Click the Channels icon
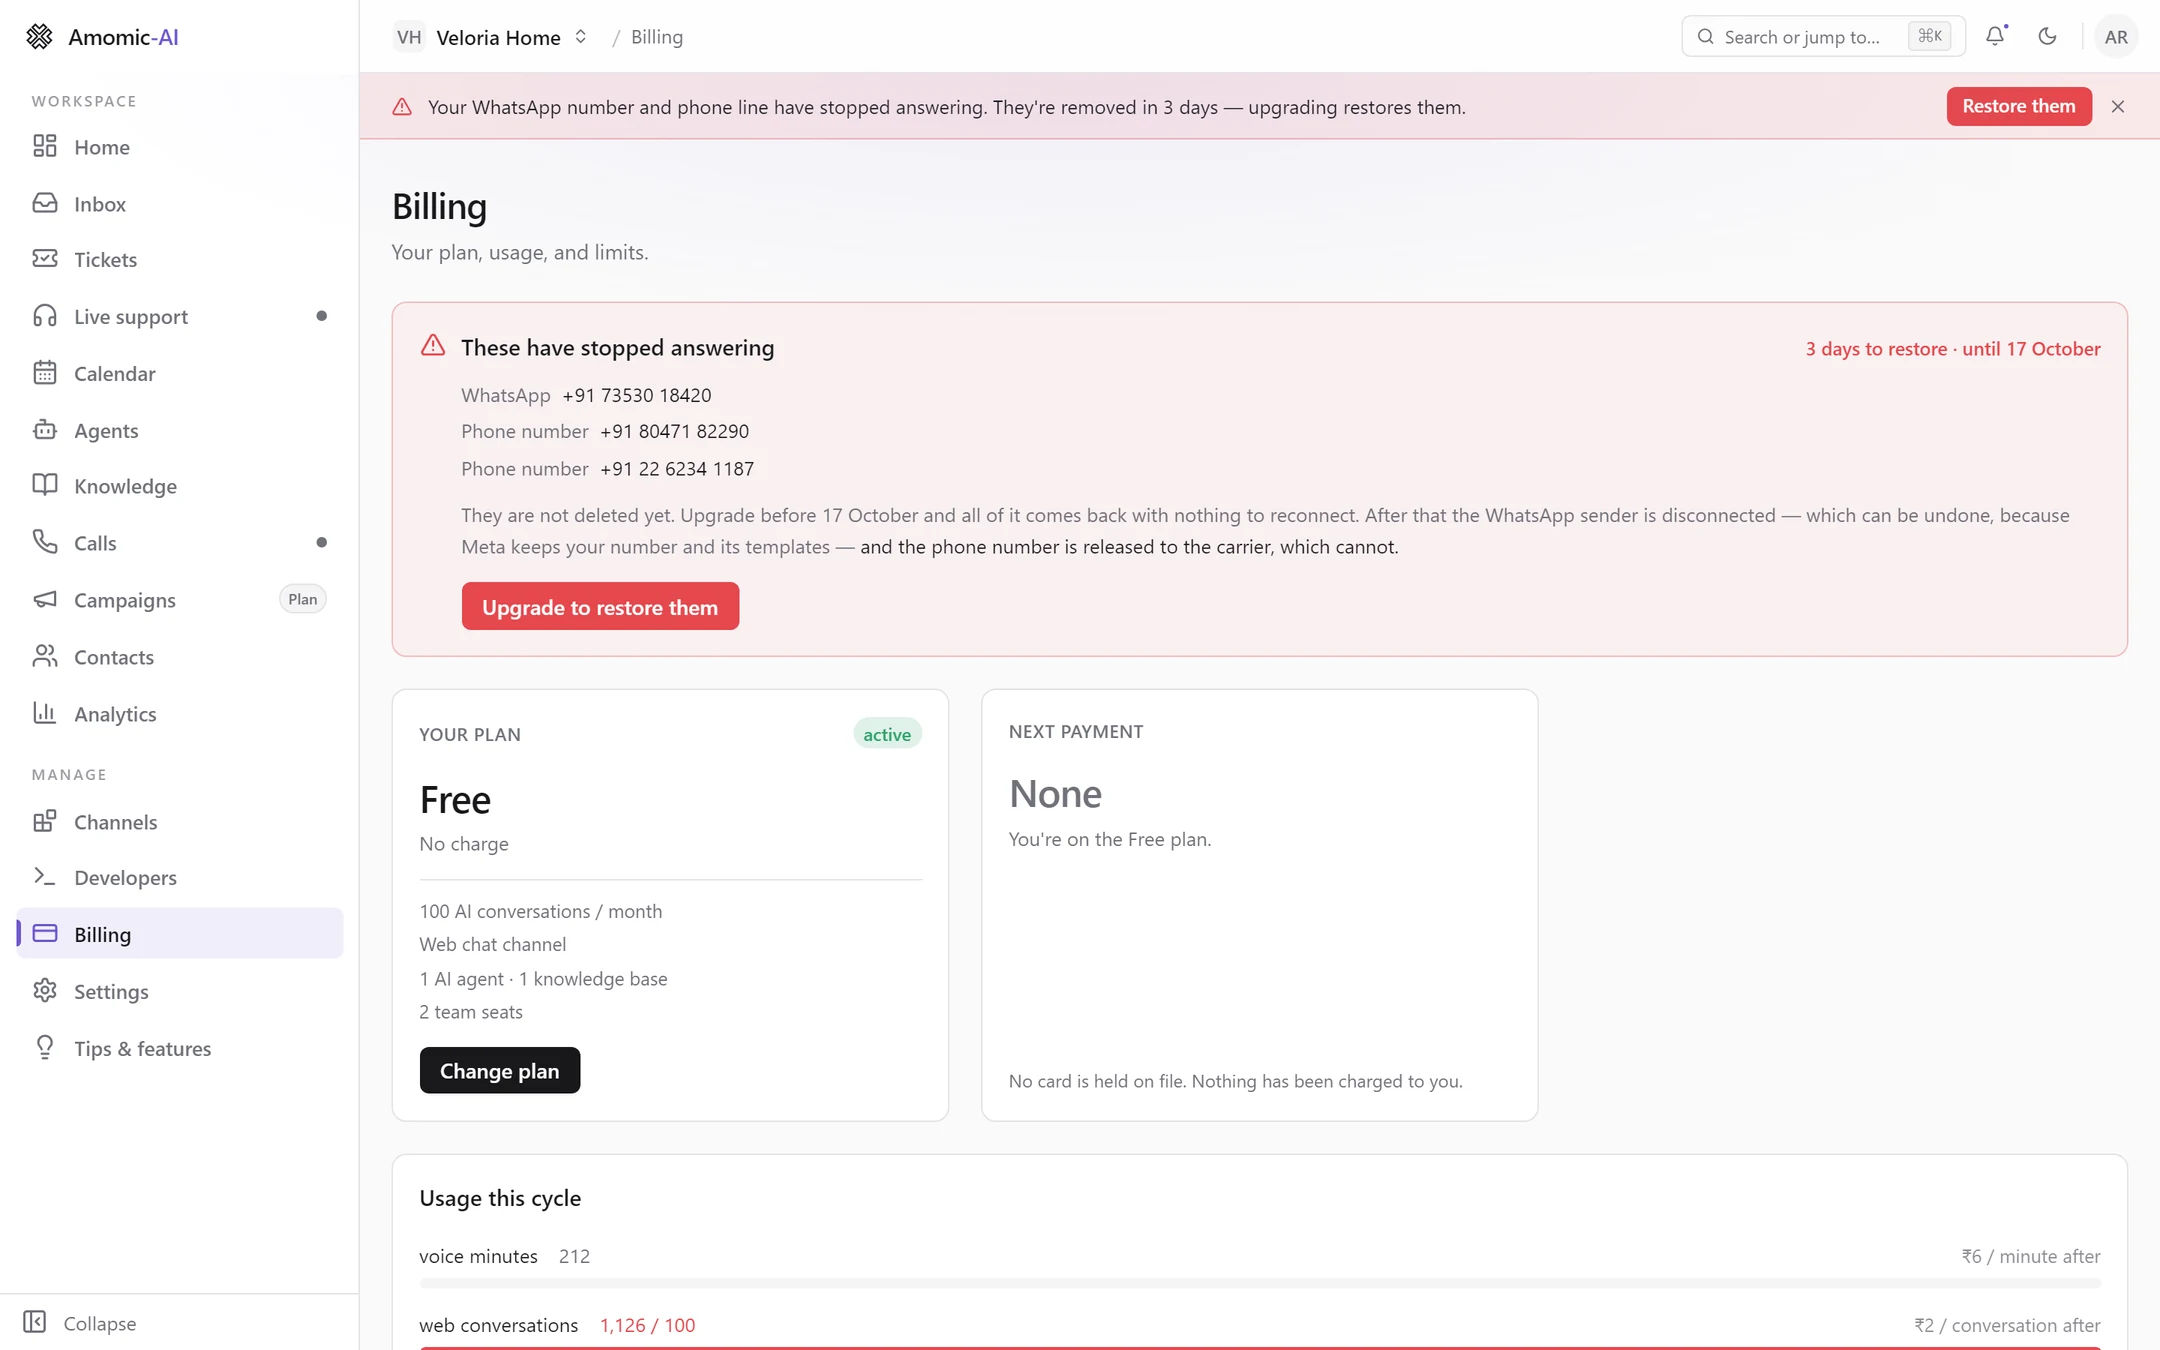The image size is (2160, 1350). coord(44,821)
